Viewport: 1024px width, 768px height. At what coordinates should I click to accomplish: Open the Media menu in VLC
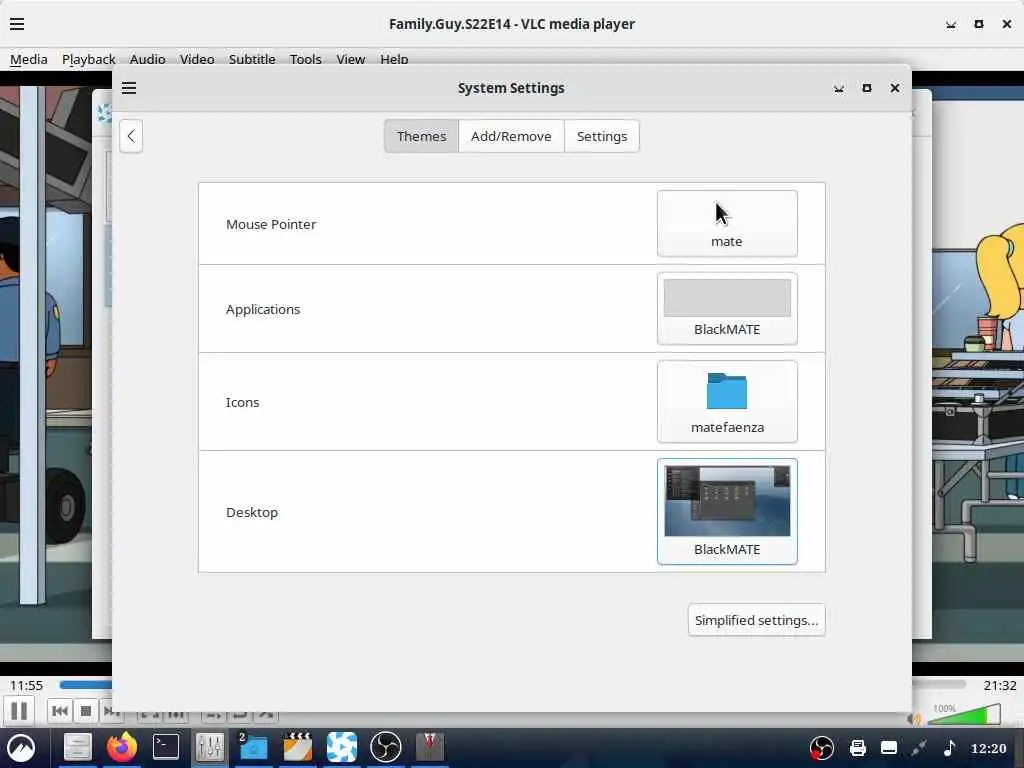pos(29,59)
